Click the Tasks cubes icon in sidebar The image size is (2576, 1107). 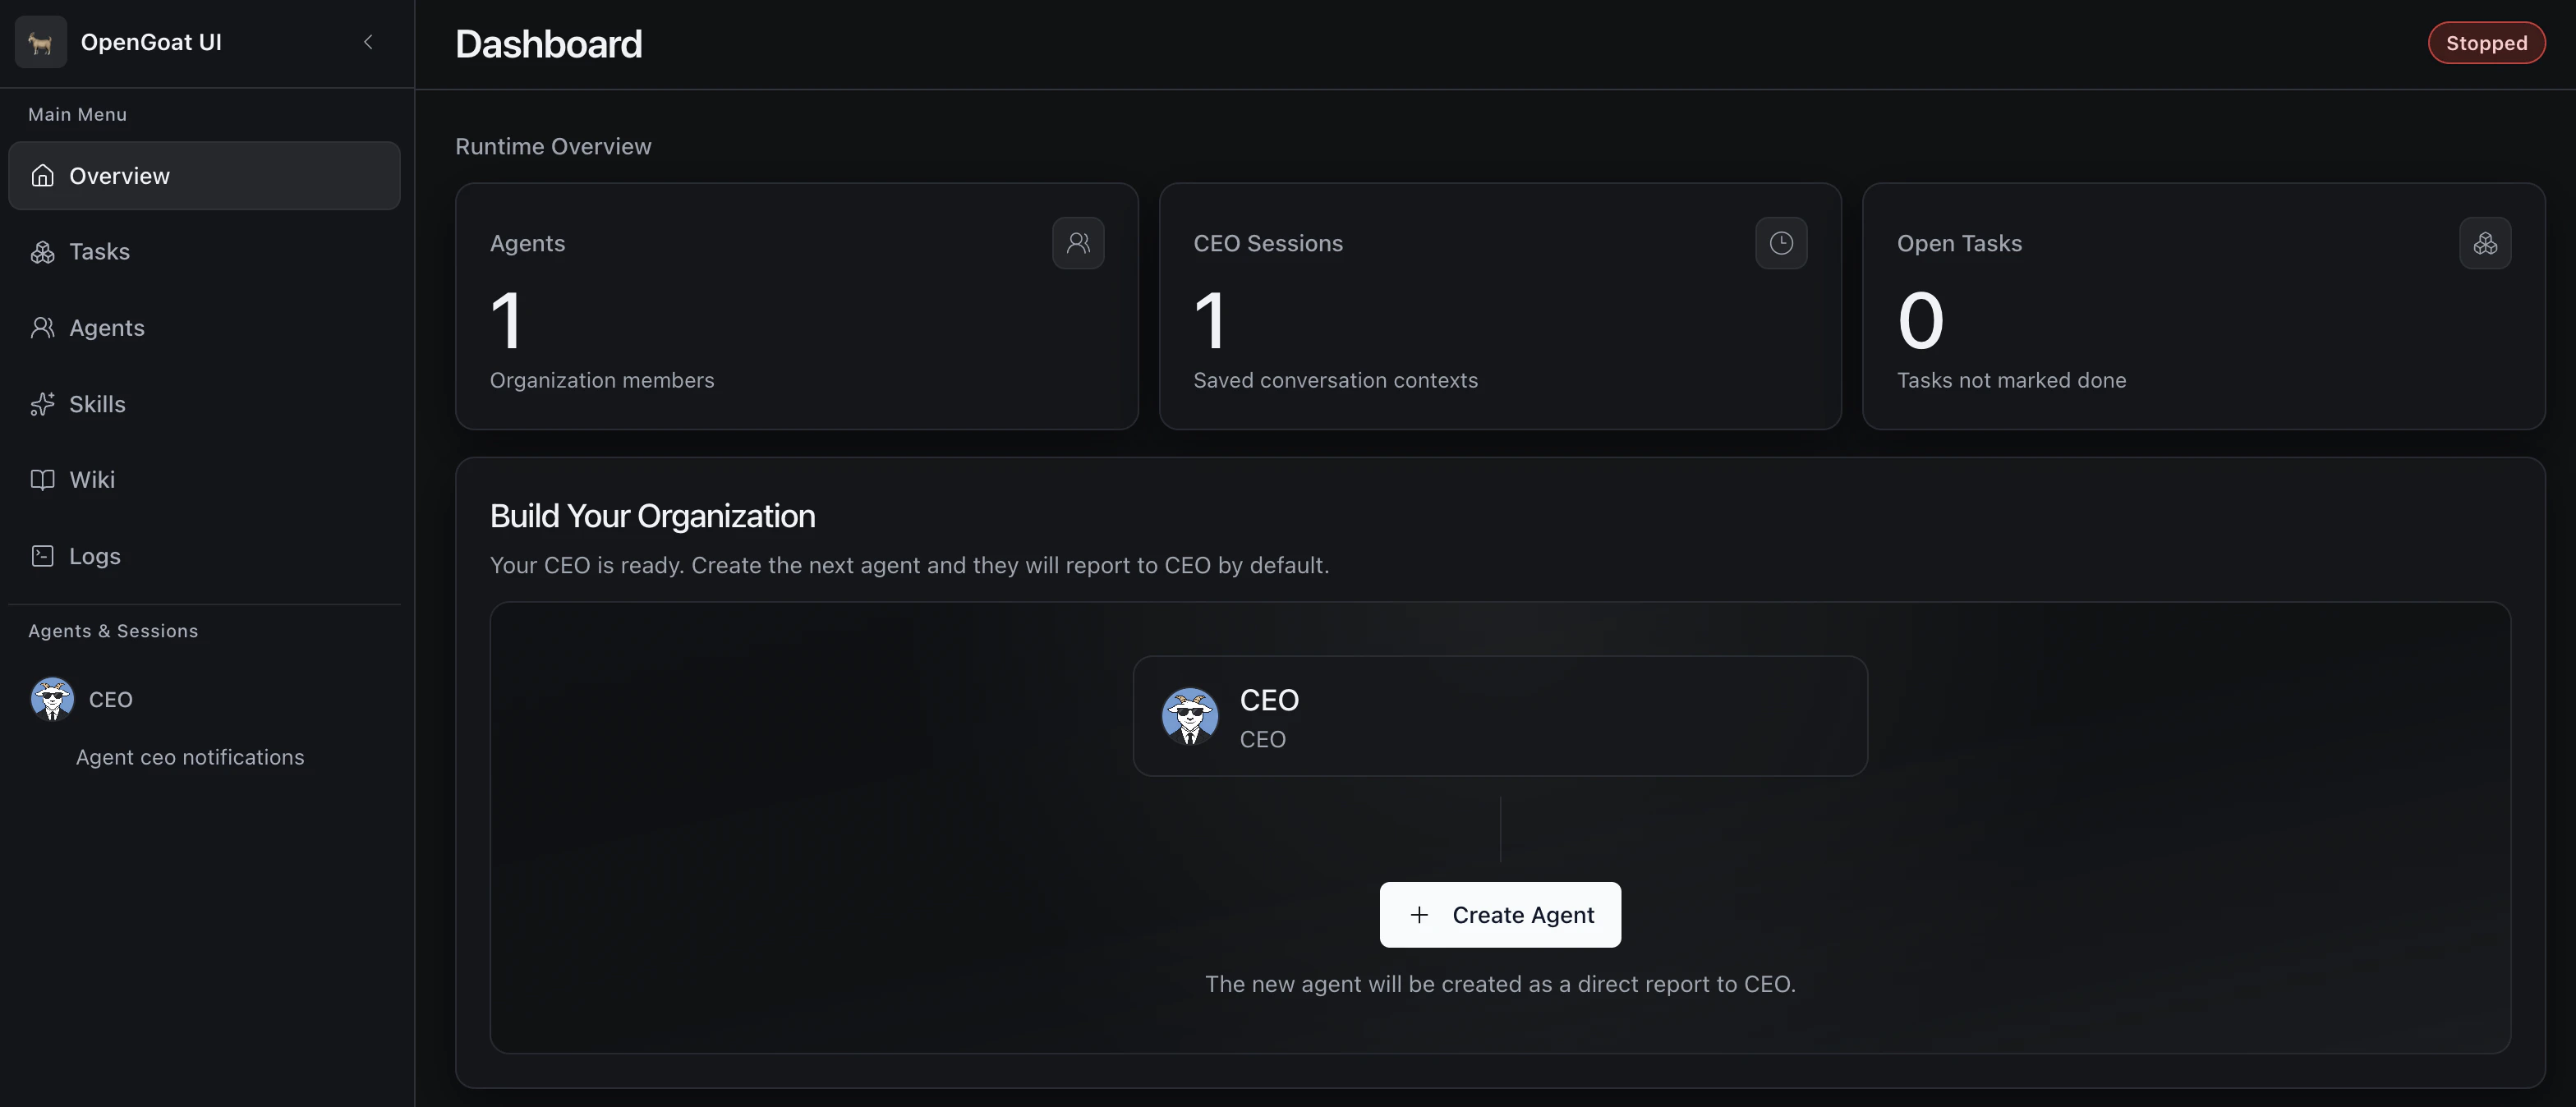click(x=42, y=252)
